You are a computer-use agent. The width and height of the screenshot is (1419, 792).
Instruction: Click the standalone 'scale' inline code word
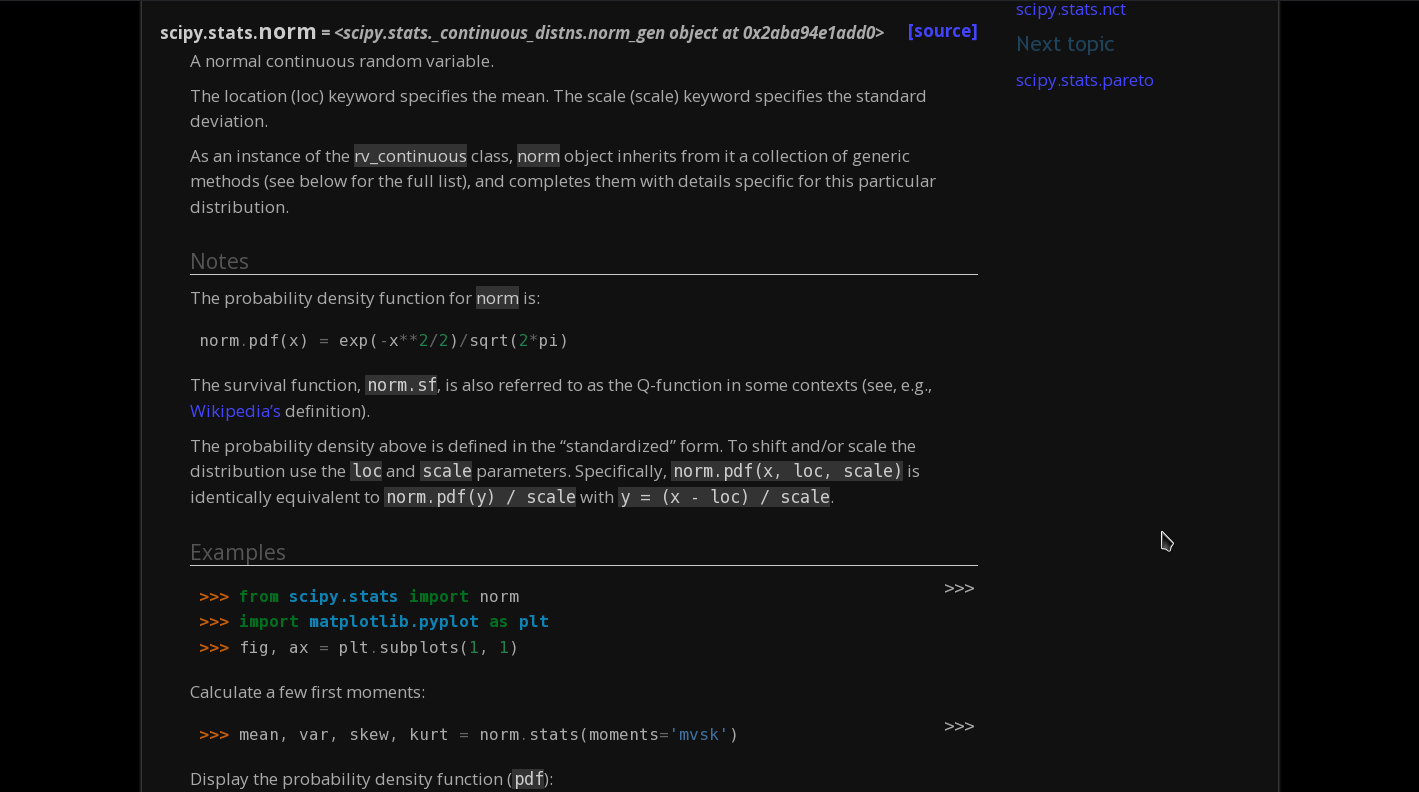tap(446, 471)
